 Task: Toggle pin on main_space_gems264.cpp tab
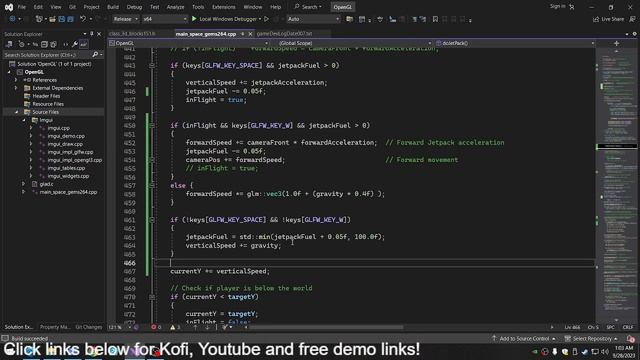pyautogui.click(x=243, y=34)
